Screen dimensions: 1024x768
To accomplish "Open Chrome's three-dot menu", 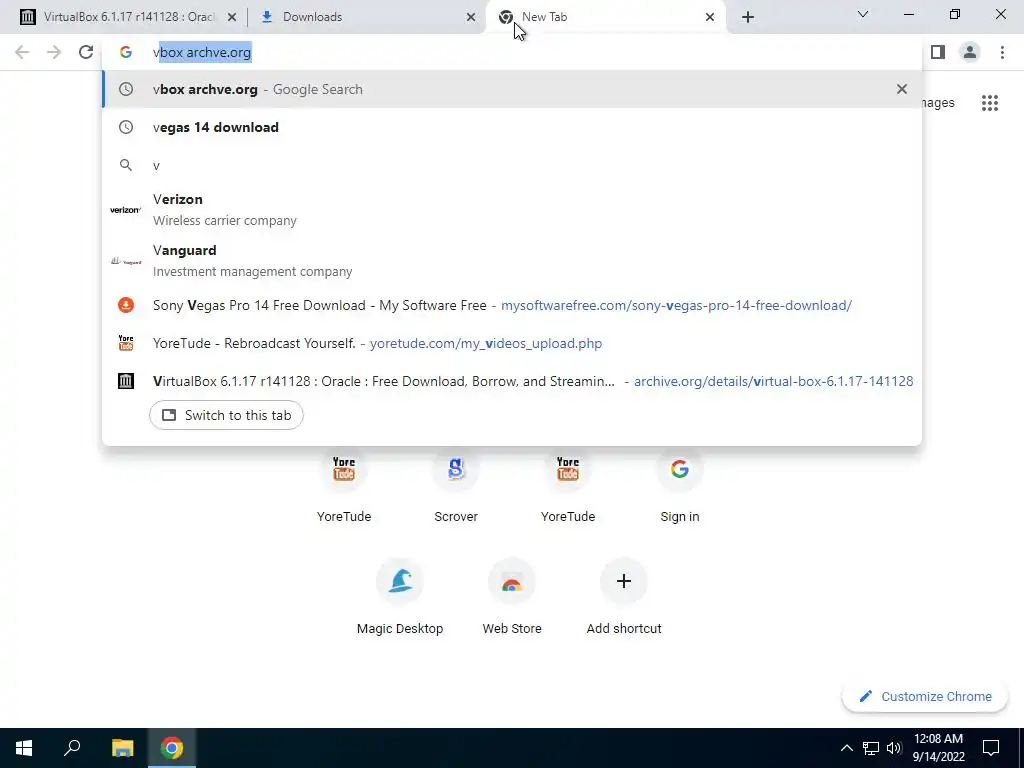I will (x=1002, y=52).
